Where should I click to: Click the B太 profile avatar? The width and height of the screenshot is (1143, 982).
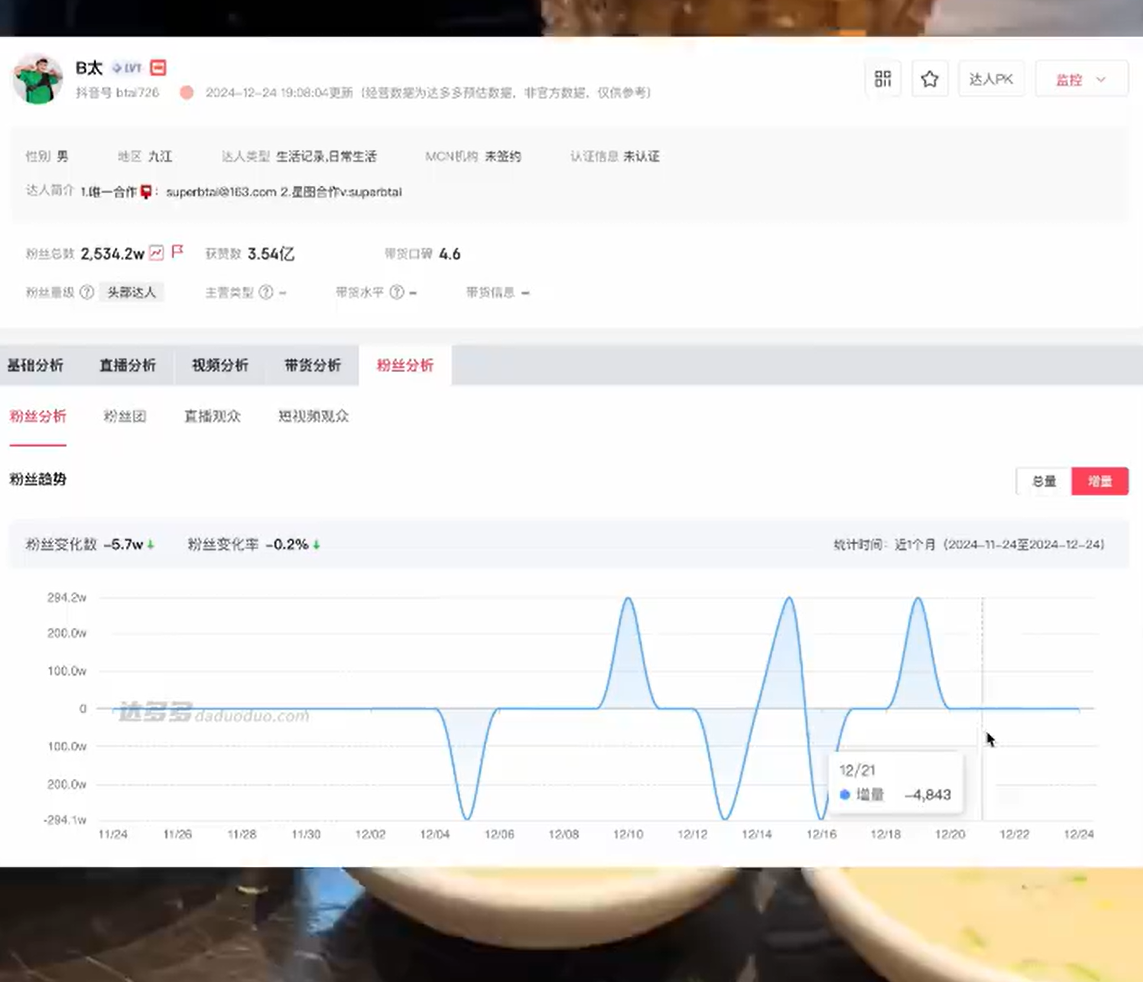(37, 79)
